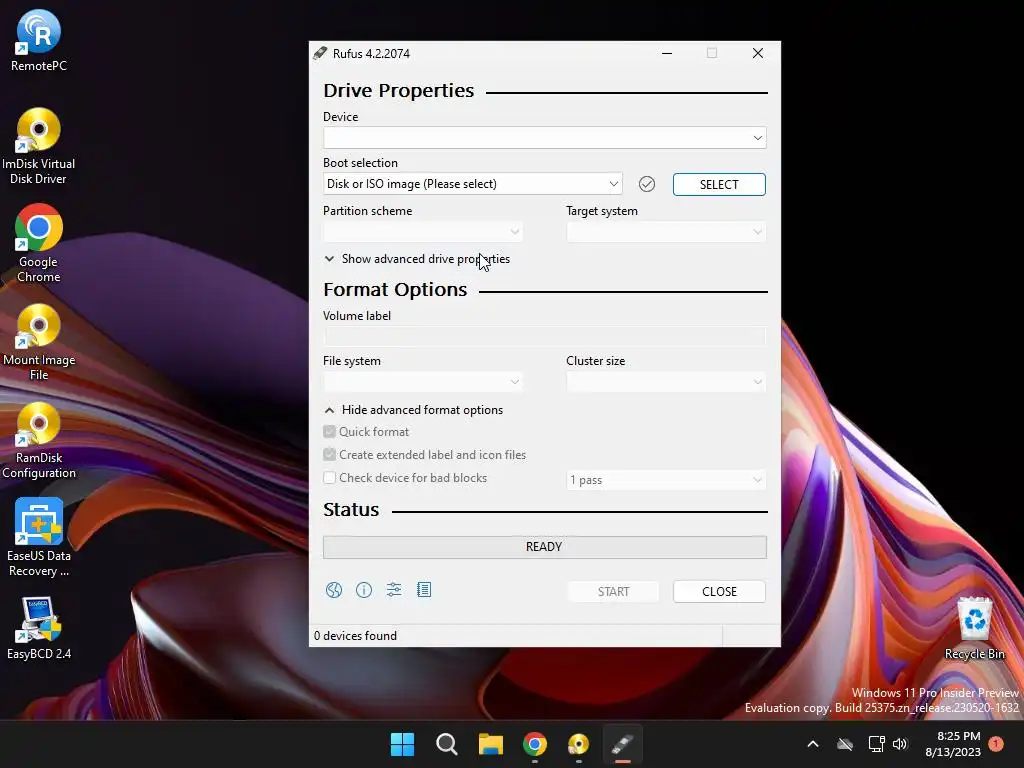Open the Cluster size dropdown
Image resolution: width=1024 pixels, height=768 pixels.
(x=666, y=382)
